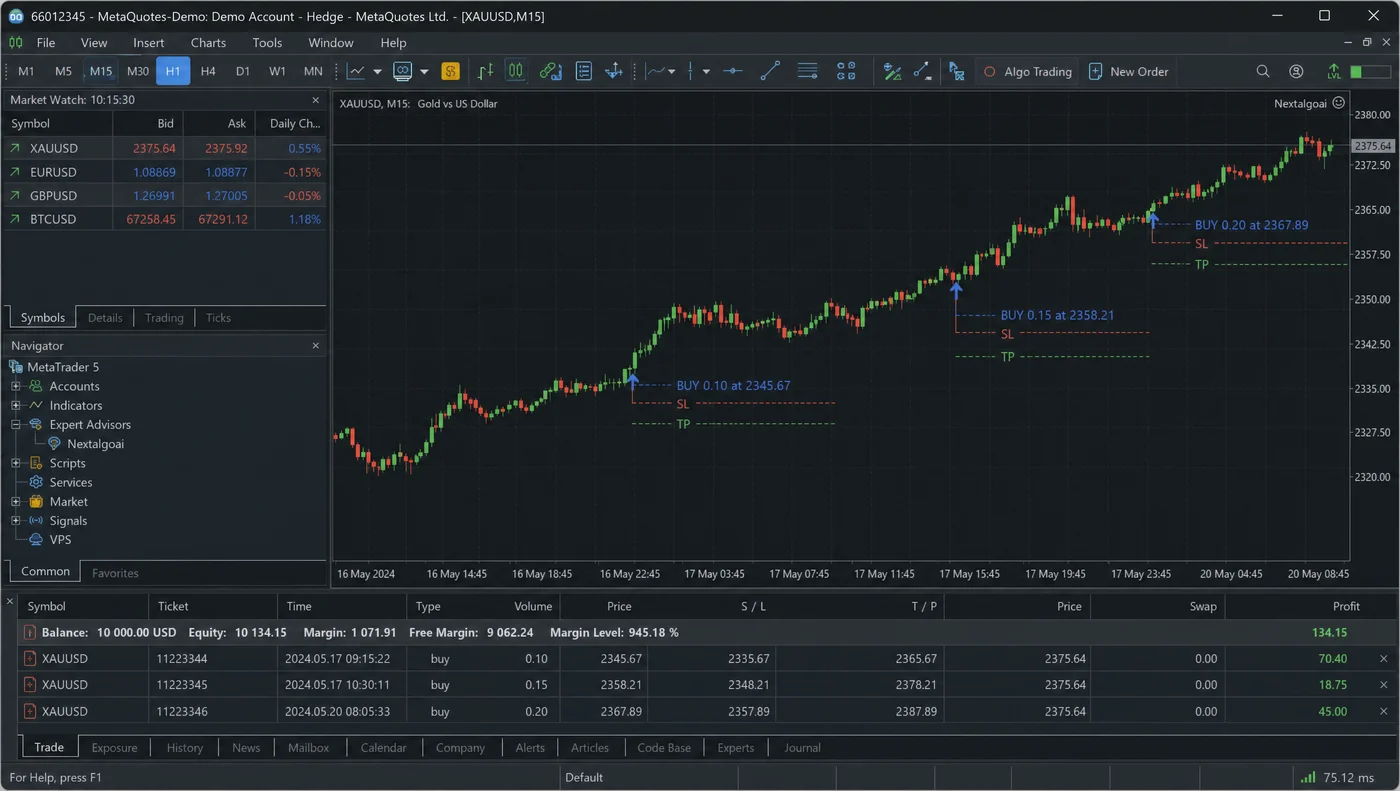Click the green connection level bar

pos(1369,72)
